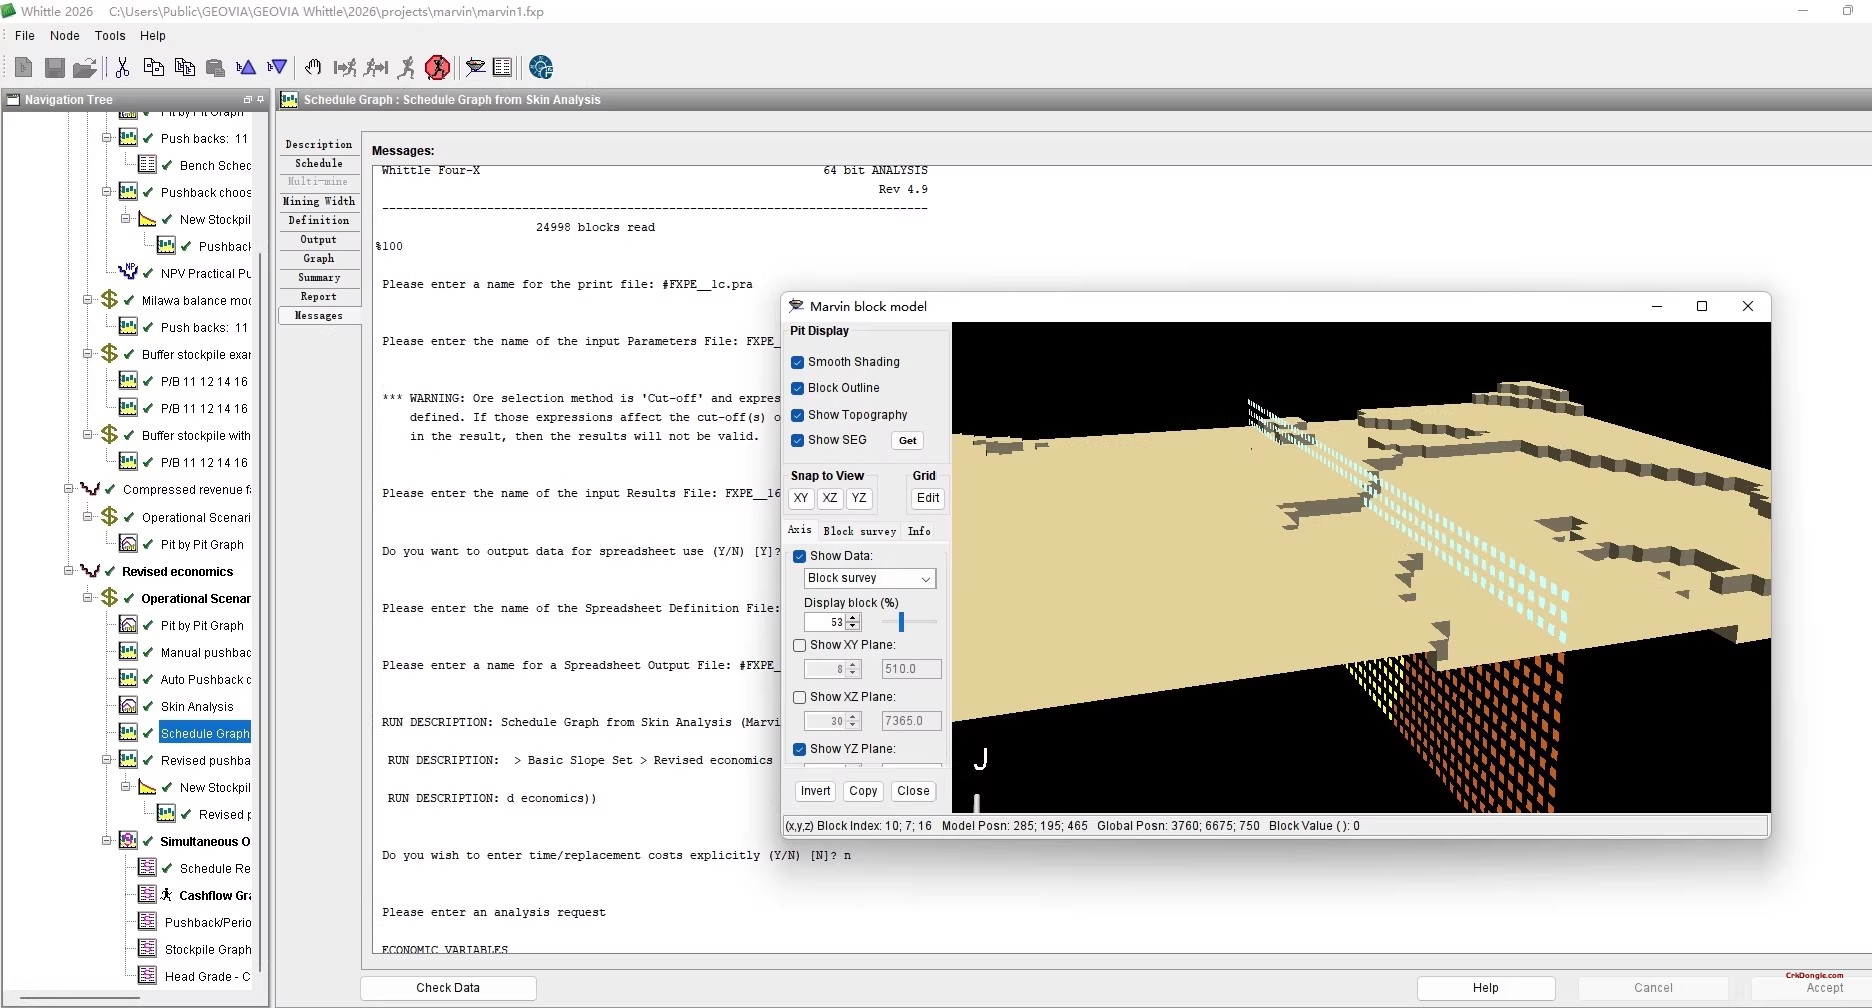Switch to the Summary tab
This screenshot has height=1008, width=1872.
319,278
